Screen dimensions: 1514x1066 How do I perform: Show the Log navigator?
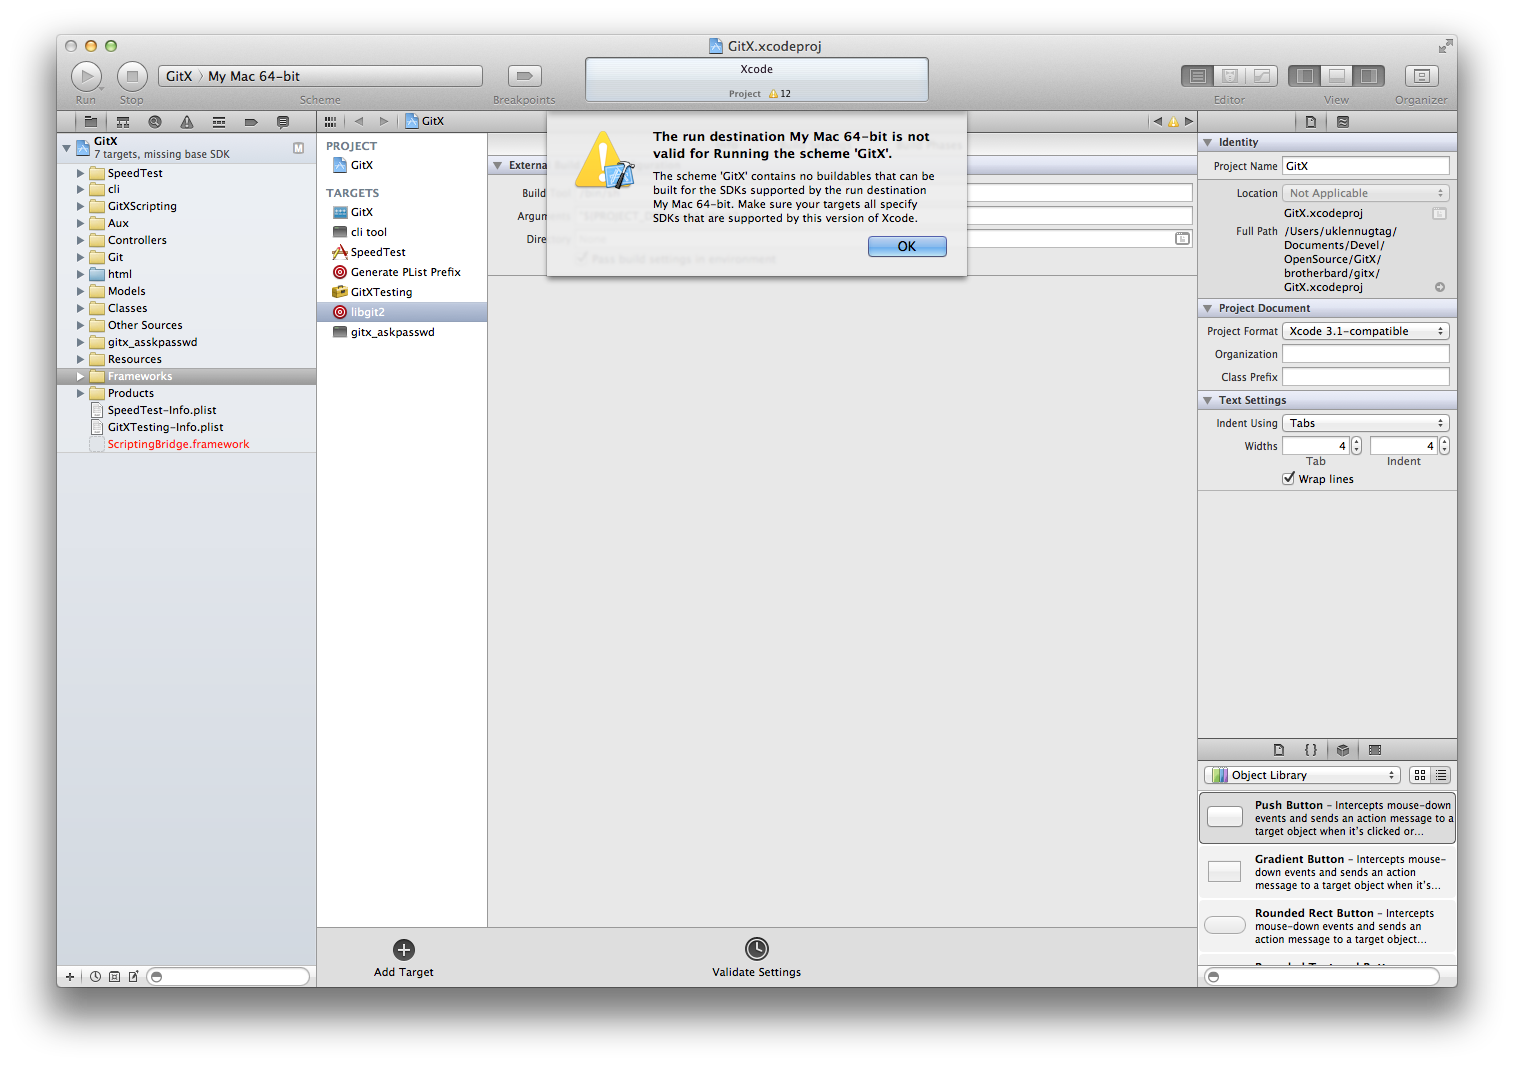point(283,122)
